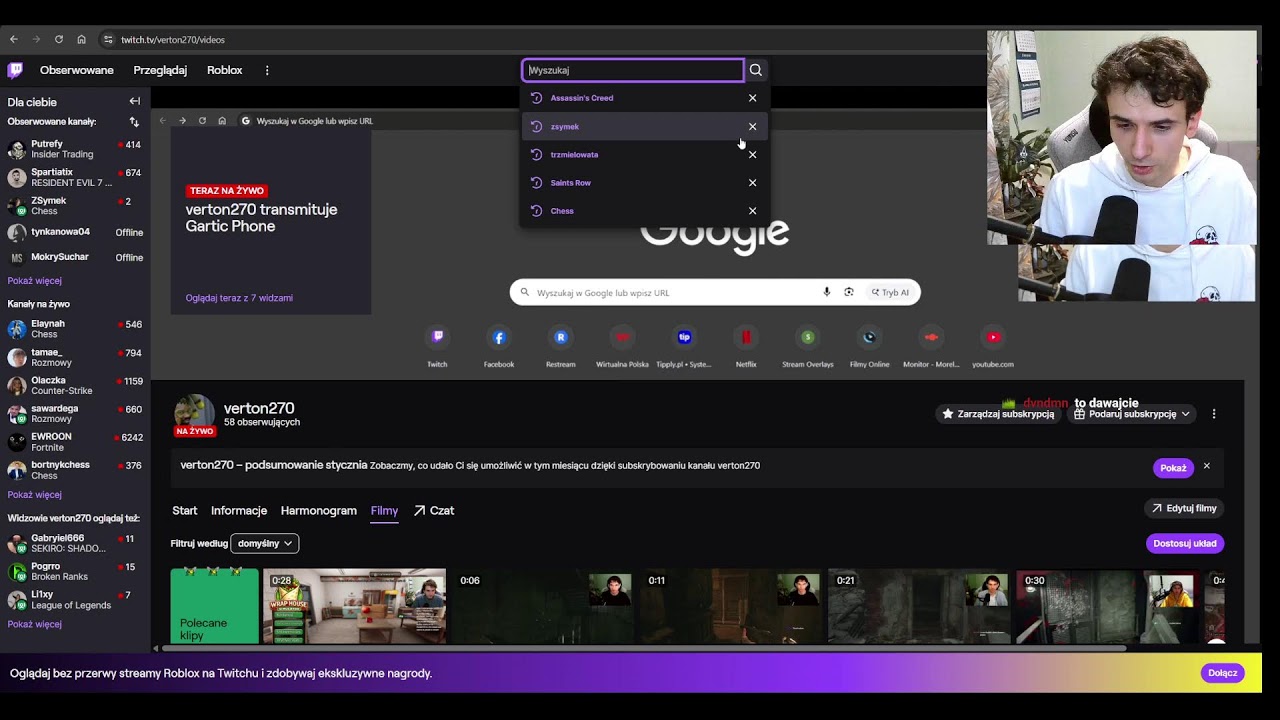
Task: Open the Netflix shortcut icon
Action: click(x=746, y=338)
